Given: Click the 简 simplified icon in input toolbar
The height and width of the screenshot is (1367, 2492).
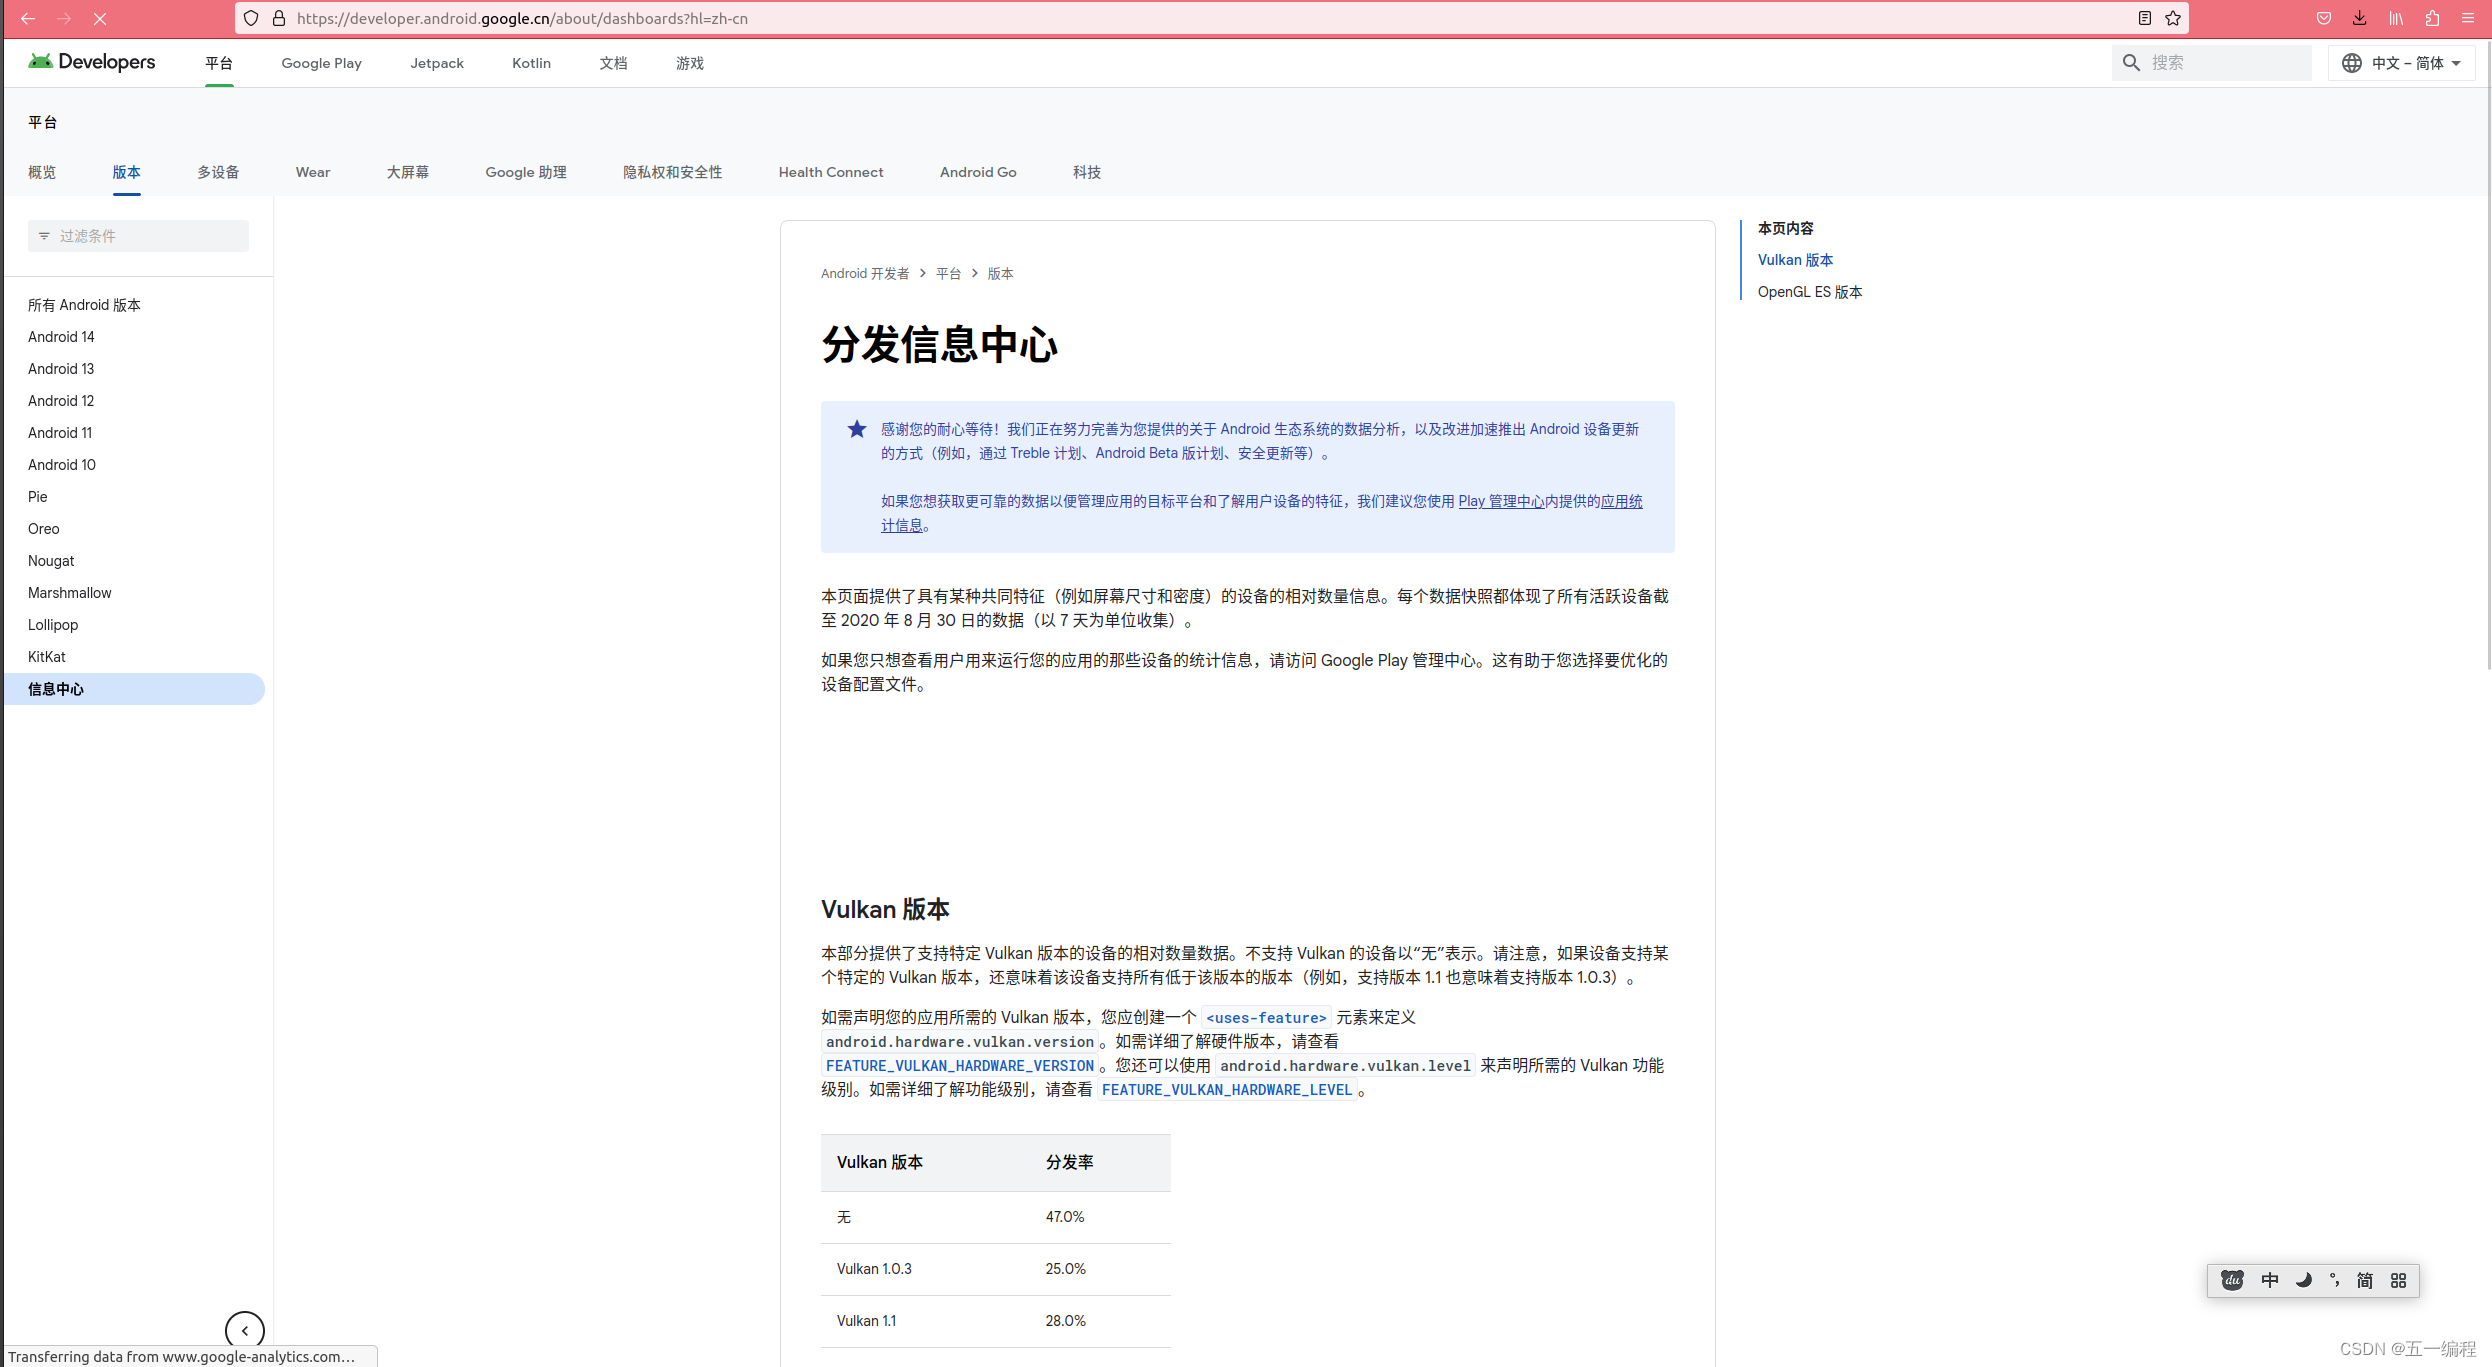Looking at the screenshot, I should [2365, 1280].
